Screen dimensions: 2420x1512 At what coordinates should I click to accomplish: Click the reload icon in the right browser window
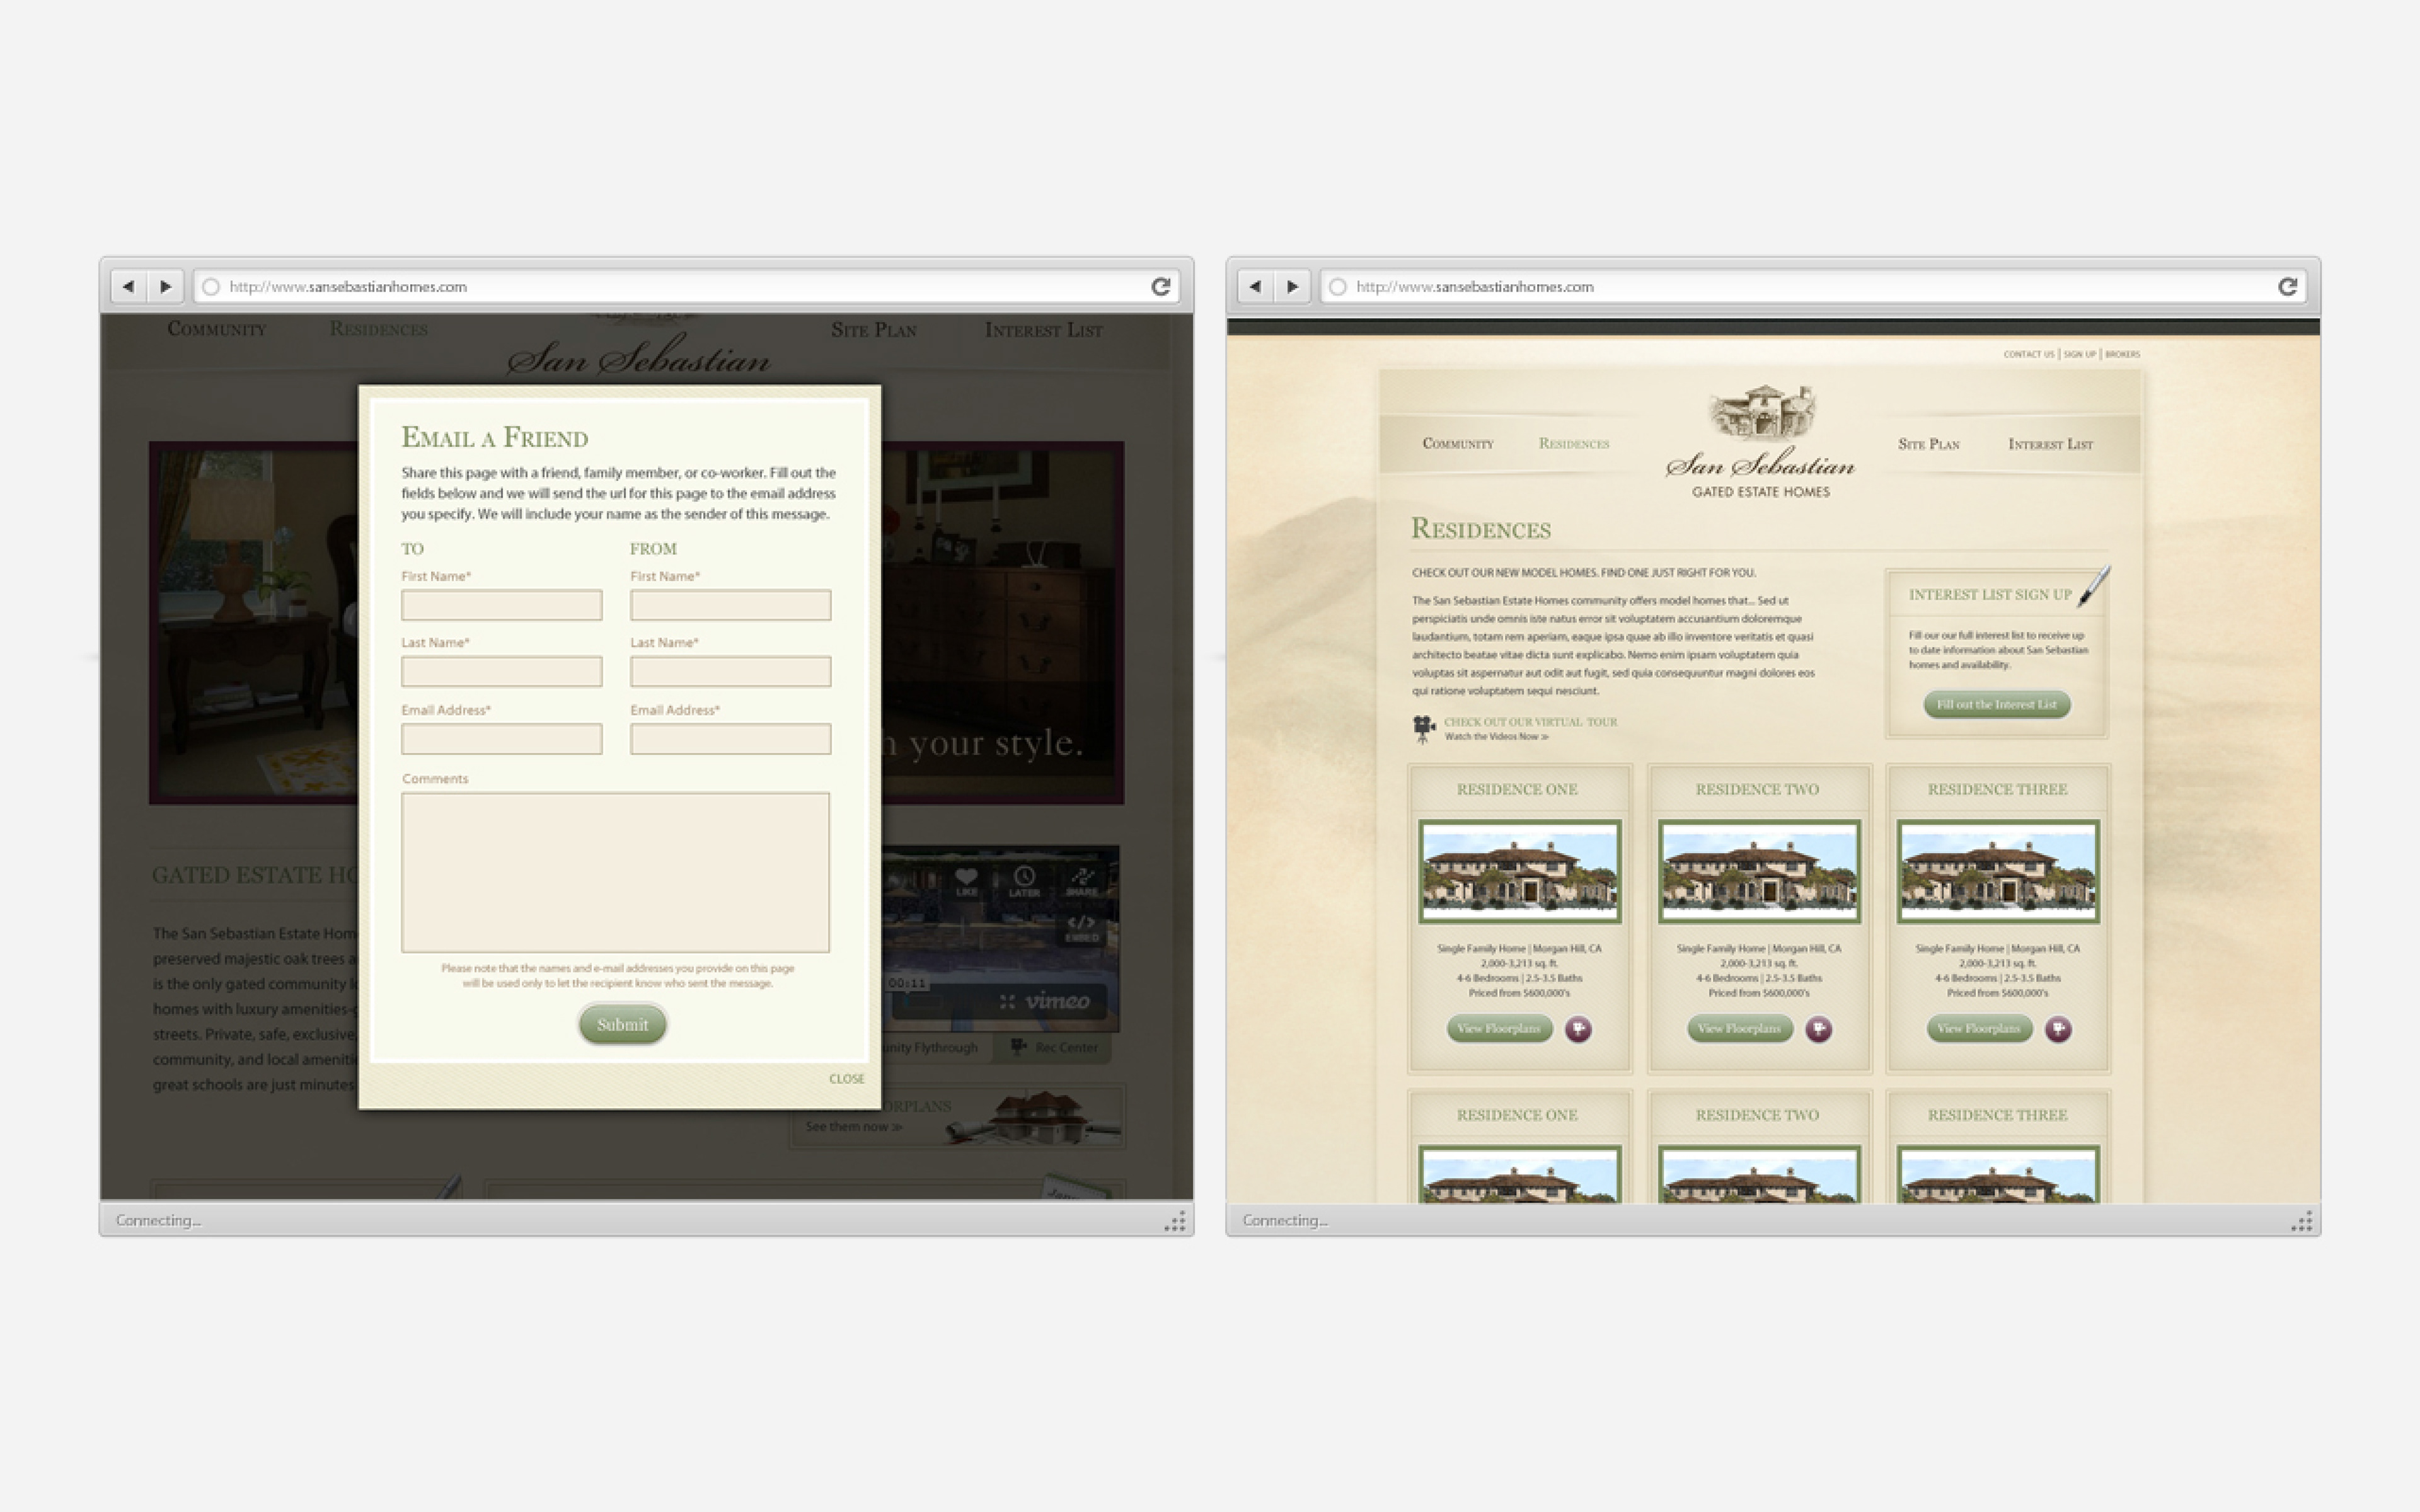click(x=2287, y=287)
